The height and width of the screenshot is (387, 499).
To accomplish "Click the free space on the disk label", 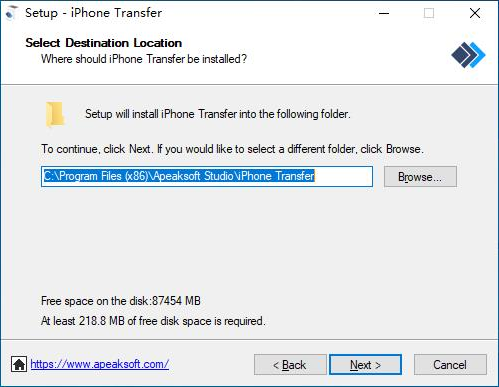I will (x=121, y=301).
